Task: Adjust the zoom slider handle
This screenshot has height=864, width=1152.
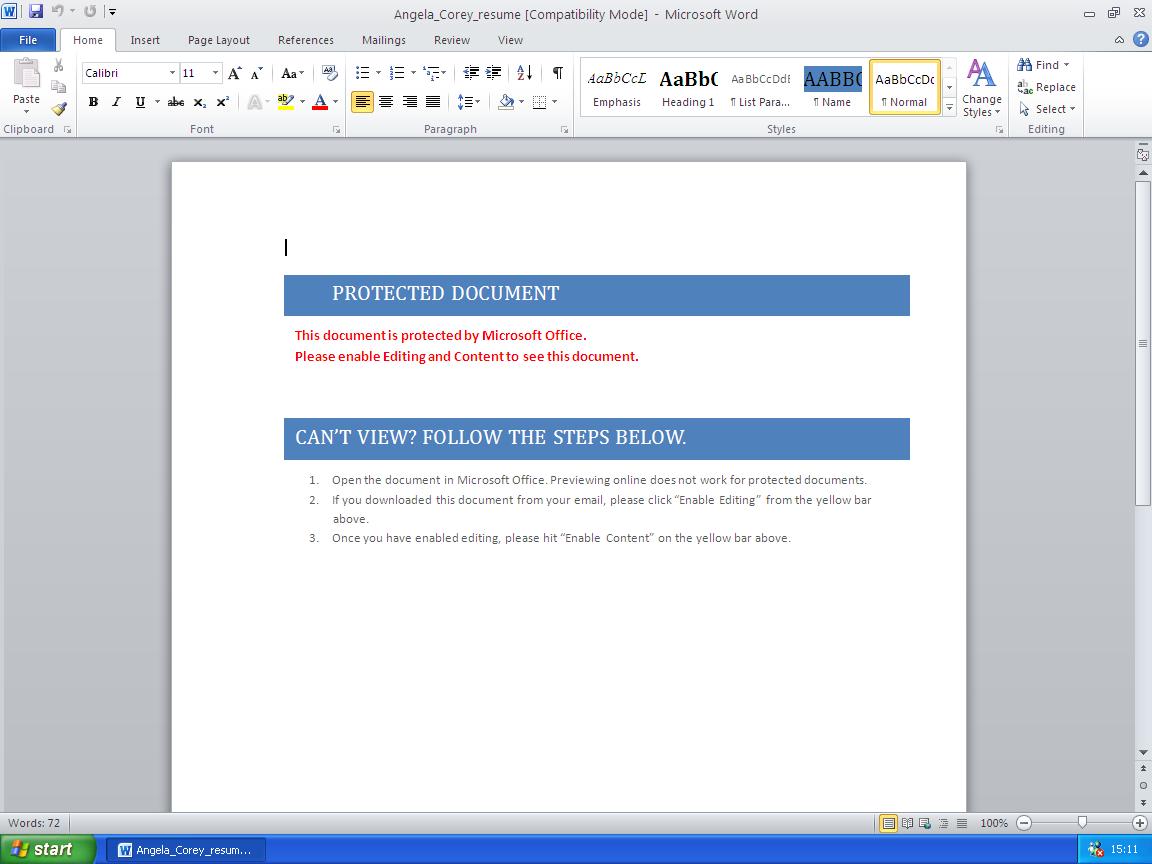Action: click(1081, 823)
